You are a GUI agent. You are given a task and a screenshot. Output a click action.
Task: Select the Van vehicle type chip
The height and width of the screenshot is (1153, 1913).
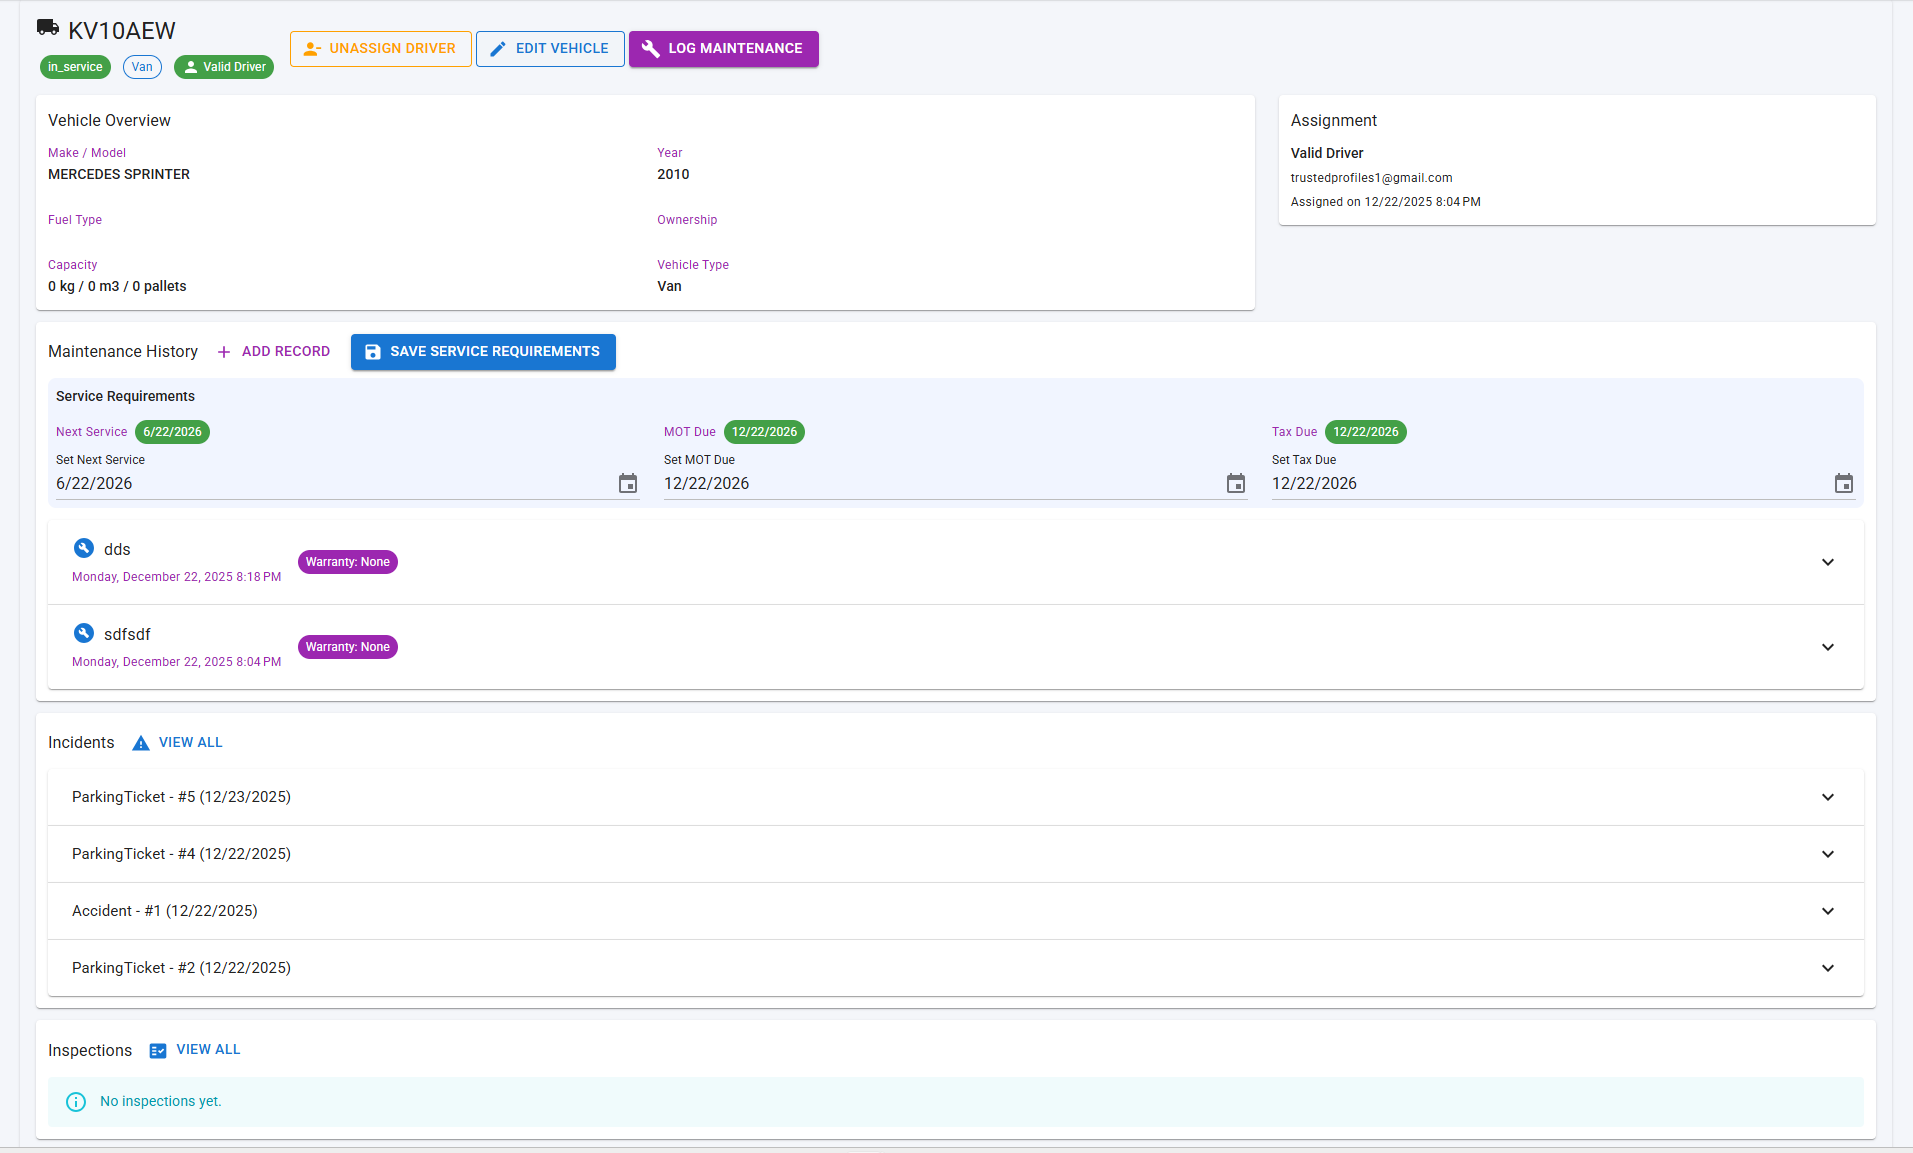coord(141,67)
